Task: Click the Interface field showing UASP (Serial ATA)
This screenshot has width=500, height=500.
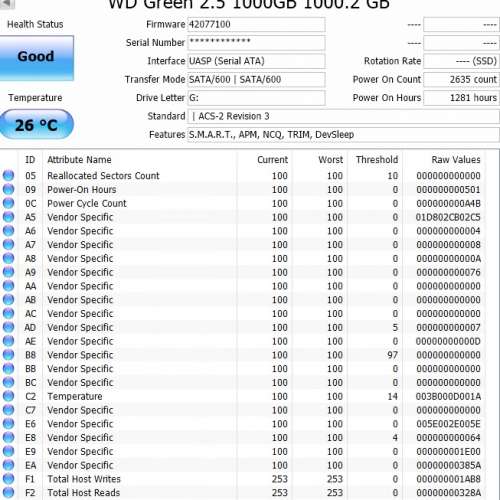Action: tap(256, 61)
